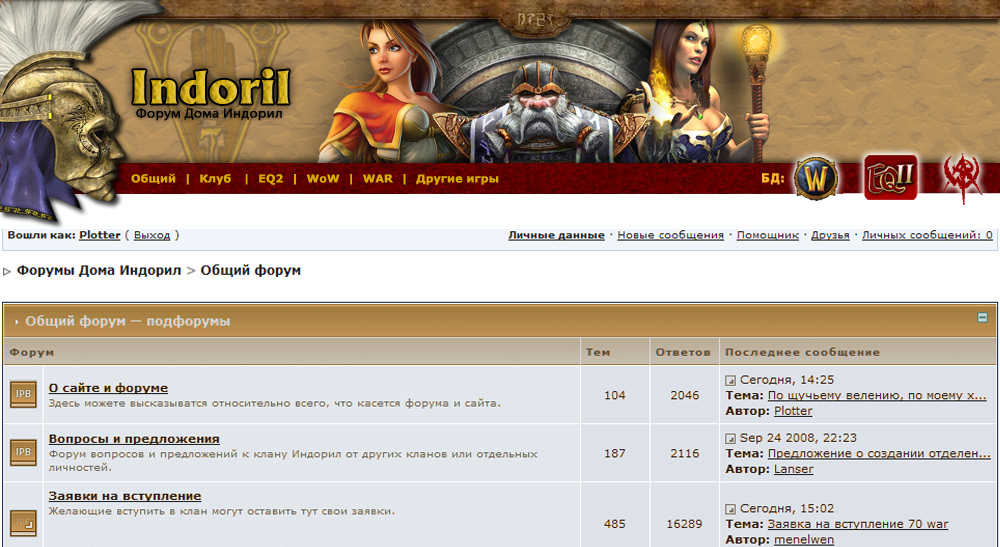The width and height of the screenshot is (1000, 547).
Task: Open the WoW menu item
Action: point(323,179)
